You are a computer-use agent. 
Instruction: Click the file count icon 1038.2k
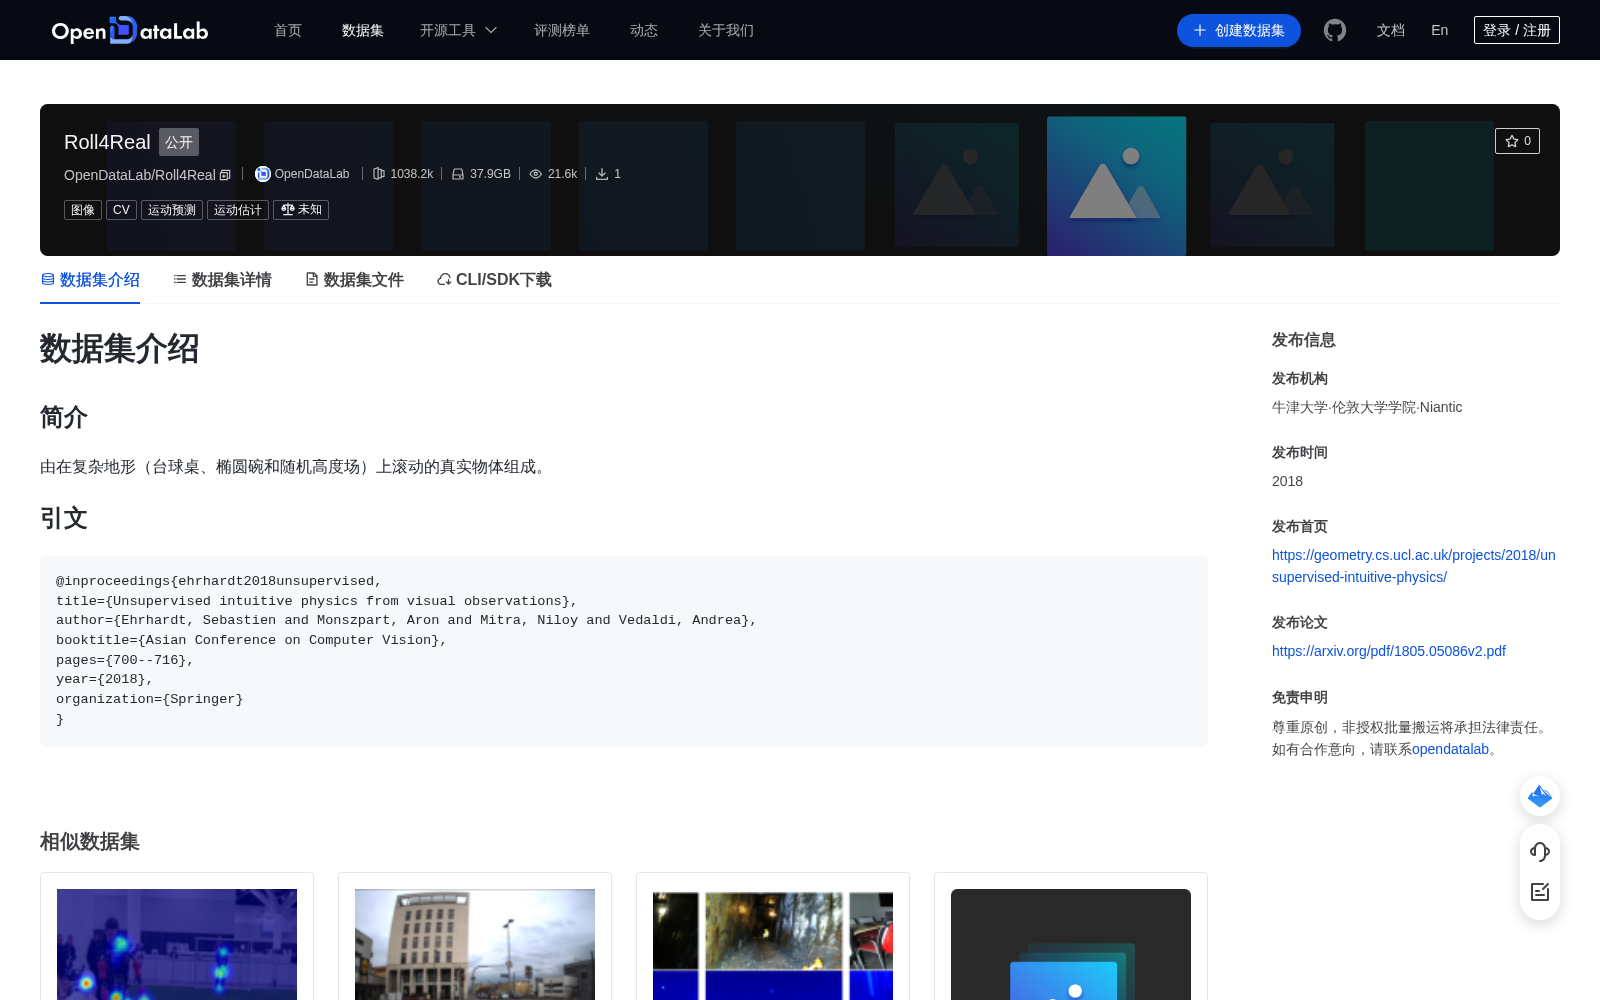[x=379, y=174]
